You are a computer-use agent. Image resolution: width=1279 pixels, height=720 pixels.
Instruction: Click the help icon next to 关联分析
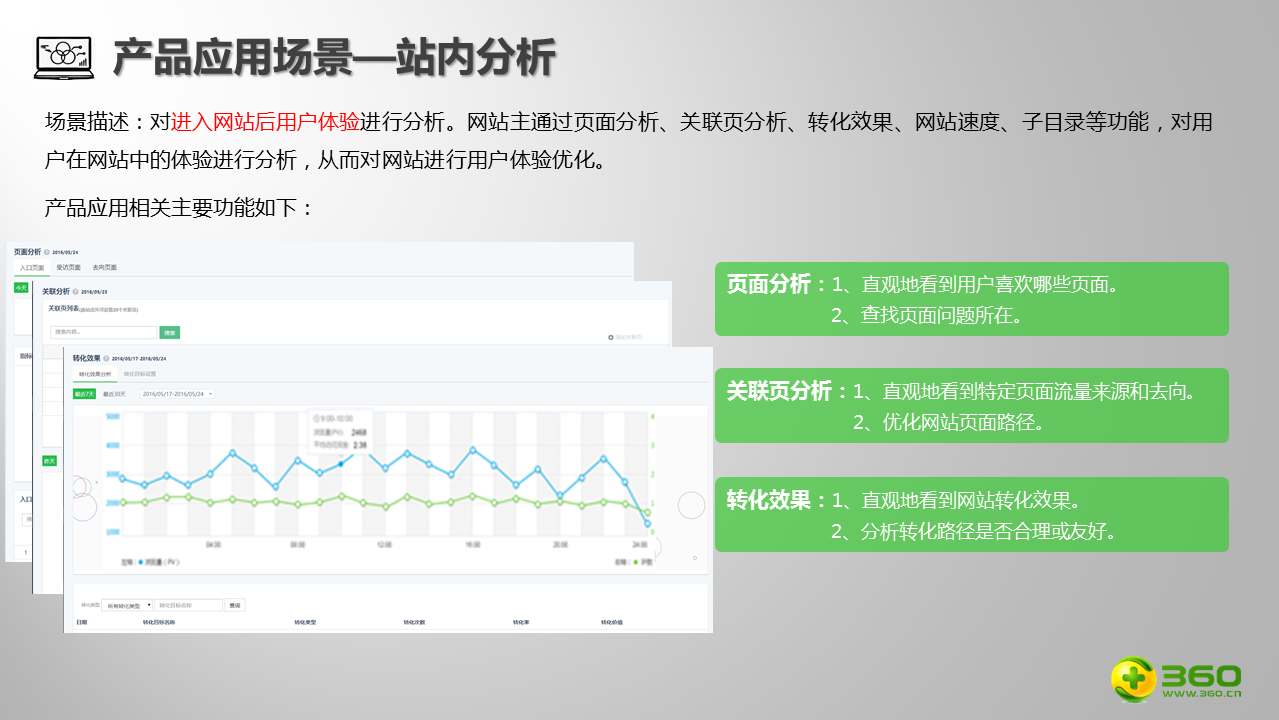coord(75,291)
